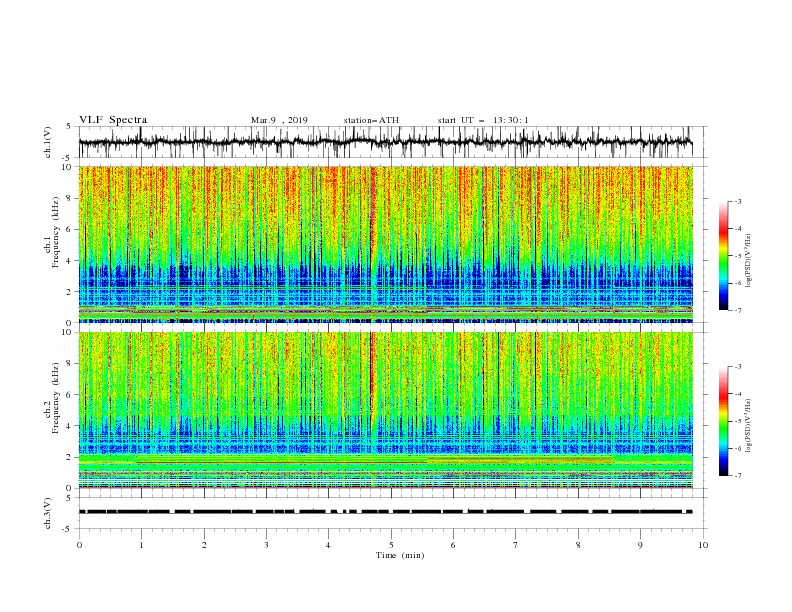The height and width of the screenshot is (612, 792).
Task: Click the 'start UT = 13:30:1' text
Action: click(x=483, y=120)
